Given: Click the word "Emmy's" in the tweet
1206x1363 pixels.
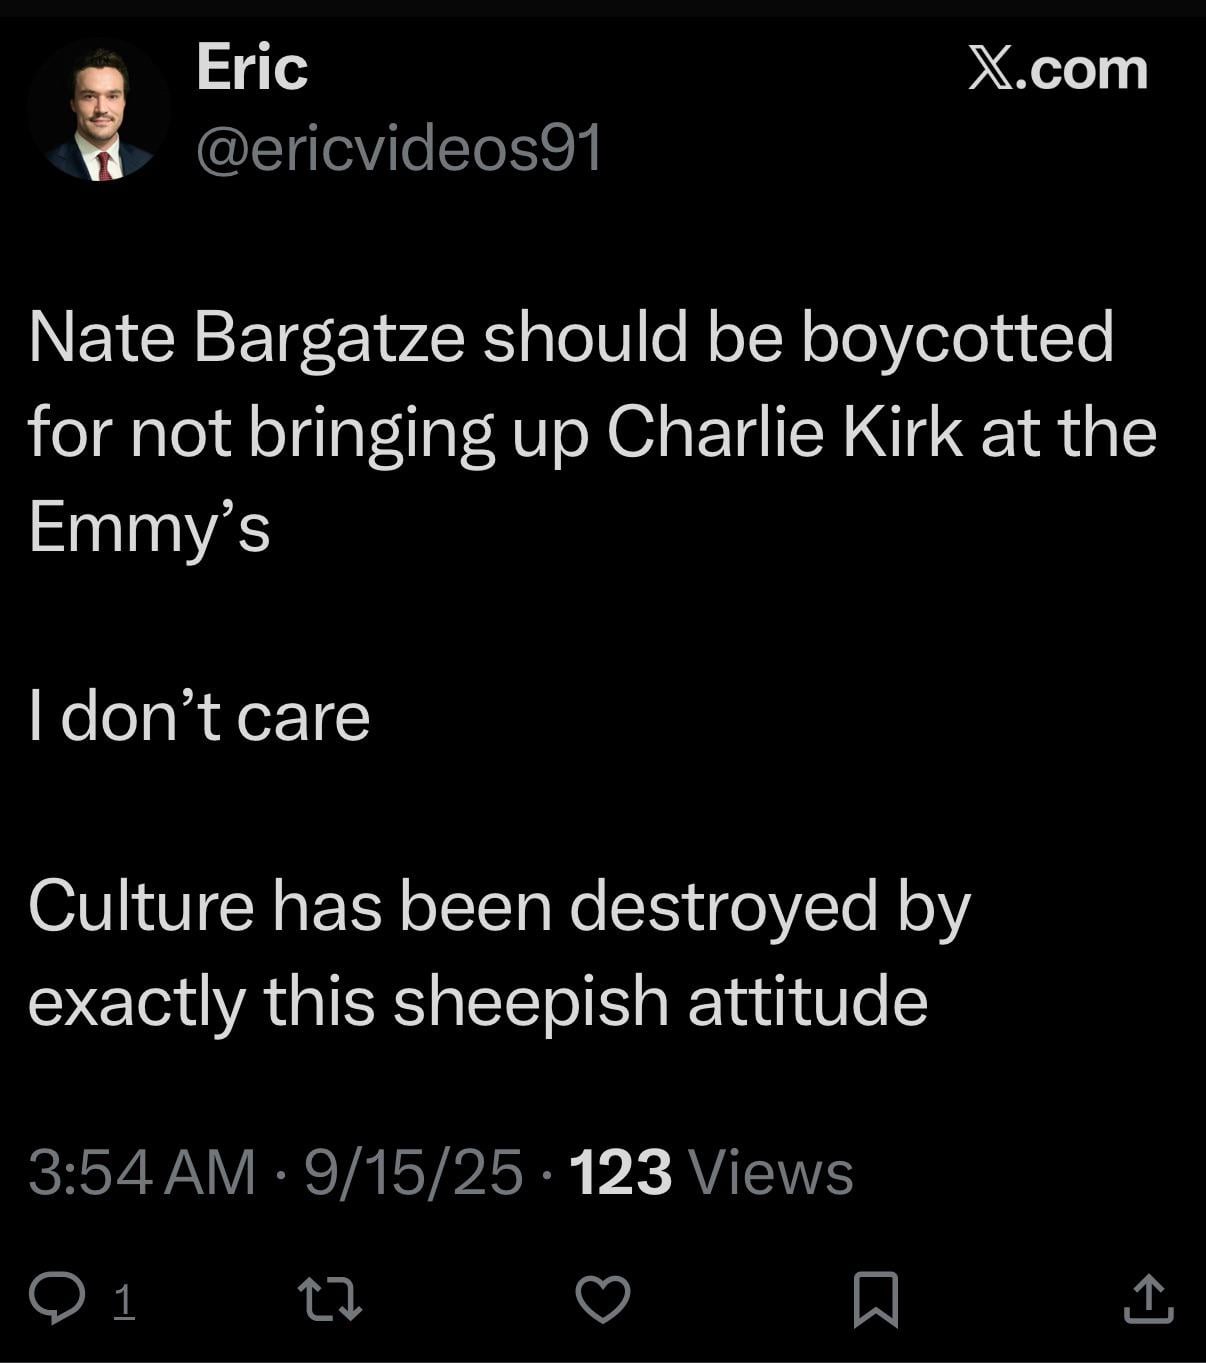Looking at the screenshot, I should (150, 527).
